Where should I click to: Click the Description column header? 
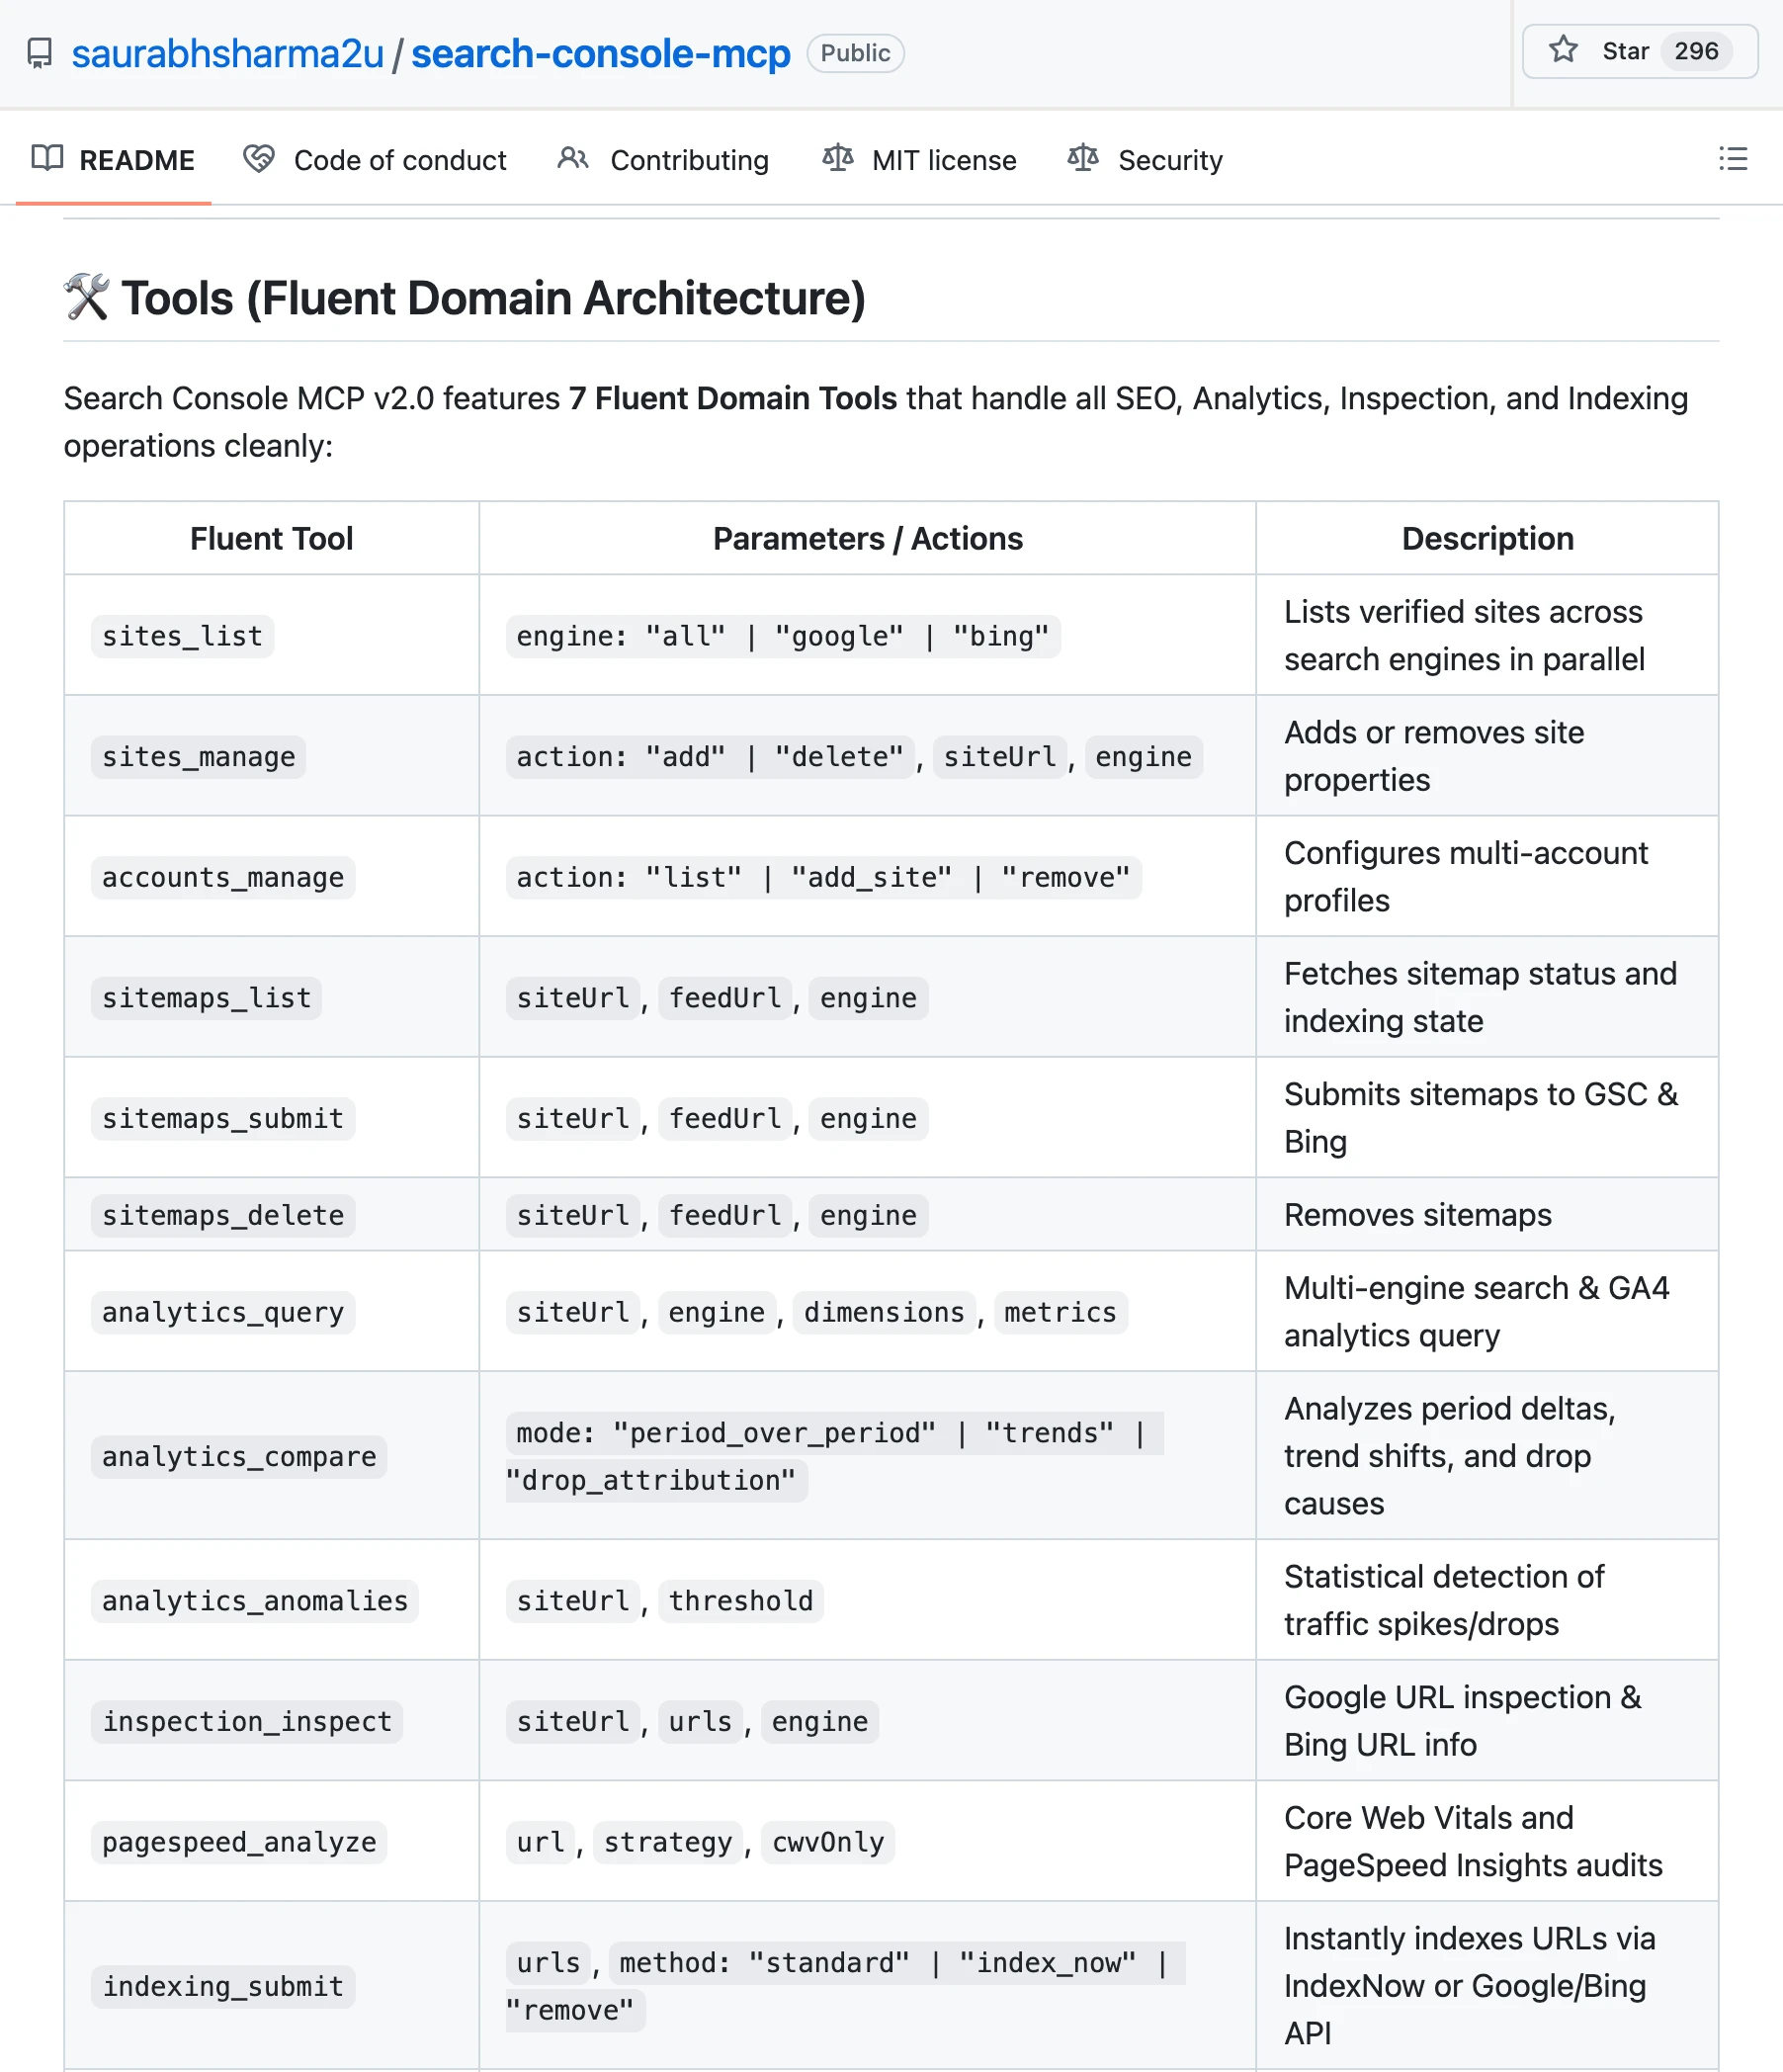(x=1487, y=539)
